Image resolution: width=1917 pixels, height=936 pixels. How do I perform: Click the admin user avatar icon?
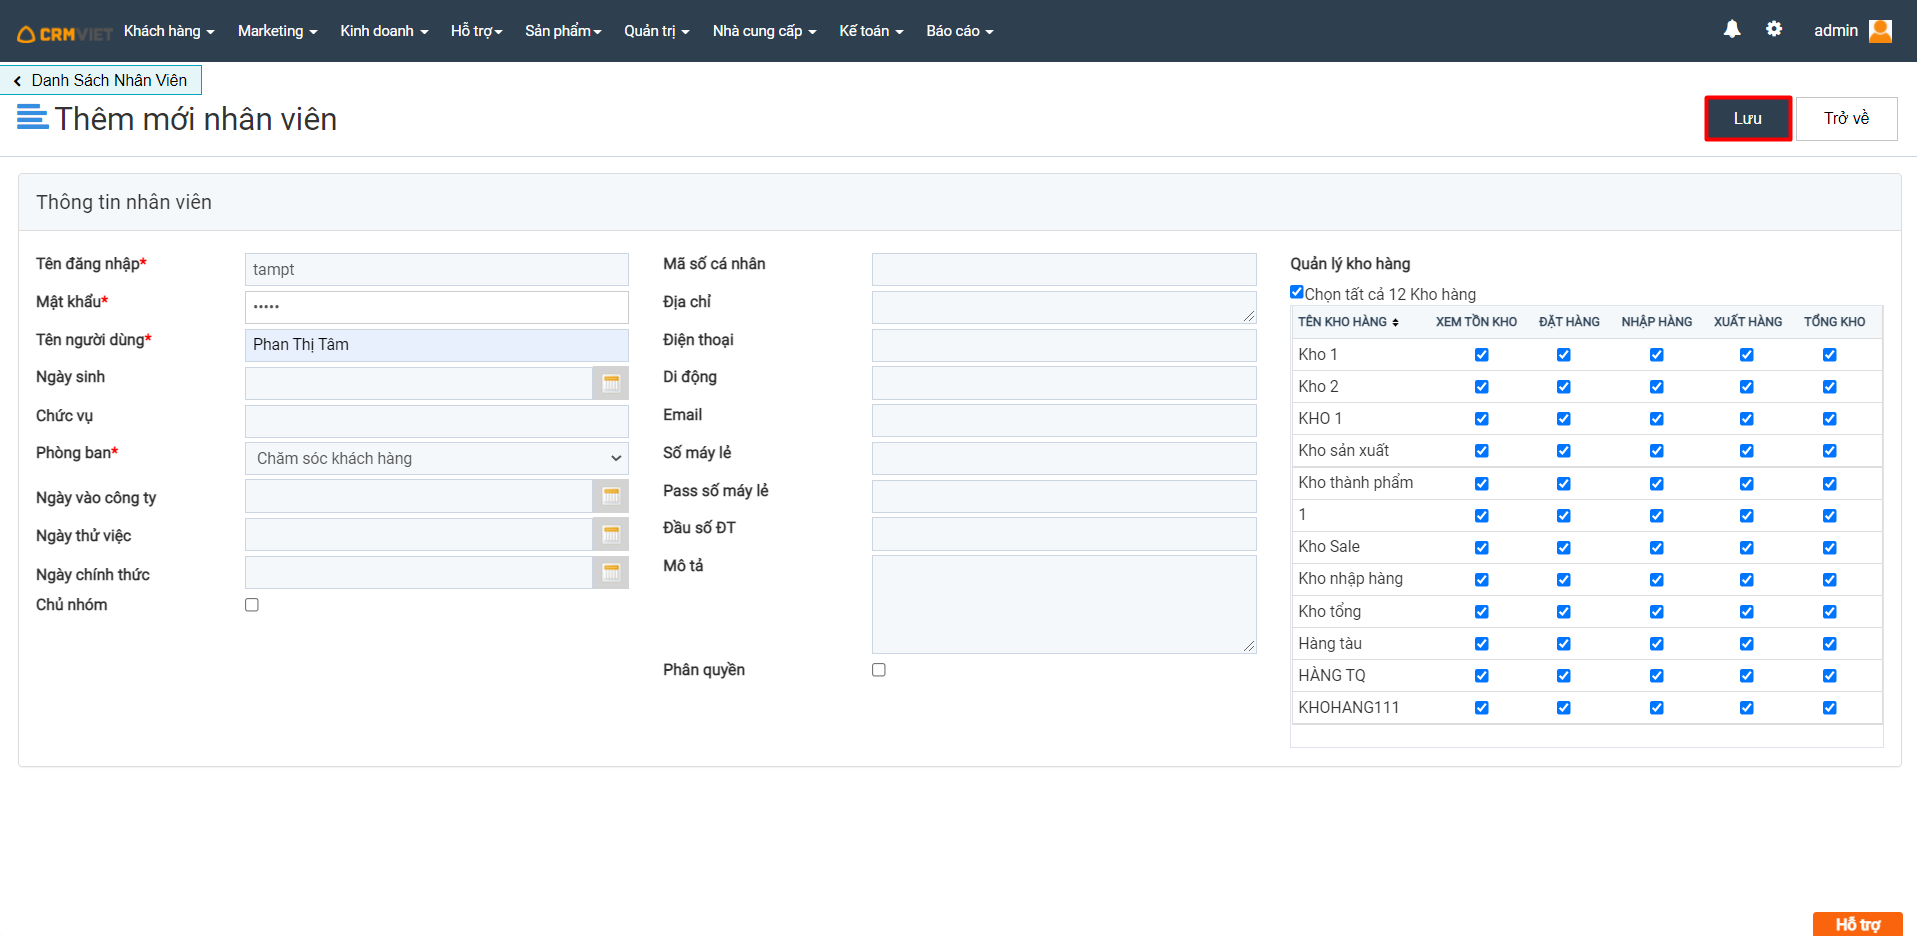pos(1880,31)
